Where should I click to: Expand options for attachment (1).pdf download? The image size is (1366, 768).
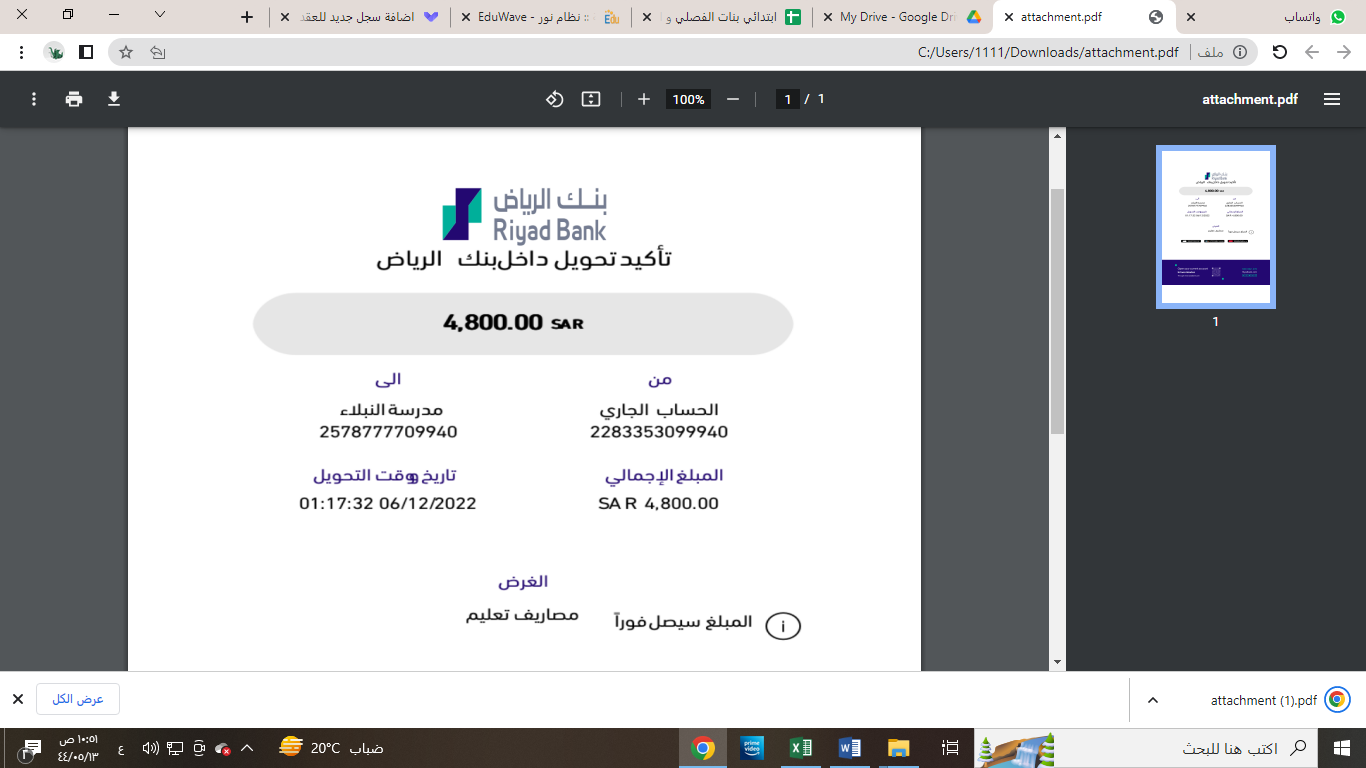coord(1152,700)
